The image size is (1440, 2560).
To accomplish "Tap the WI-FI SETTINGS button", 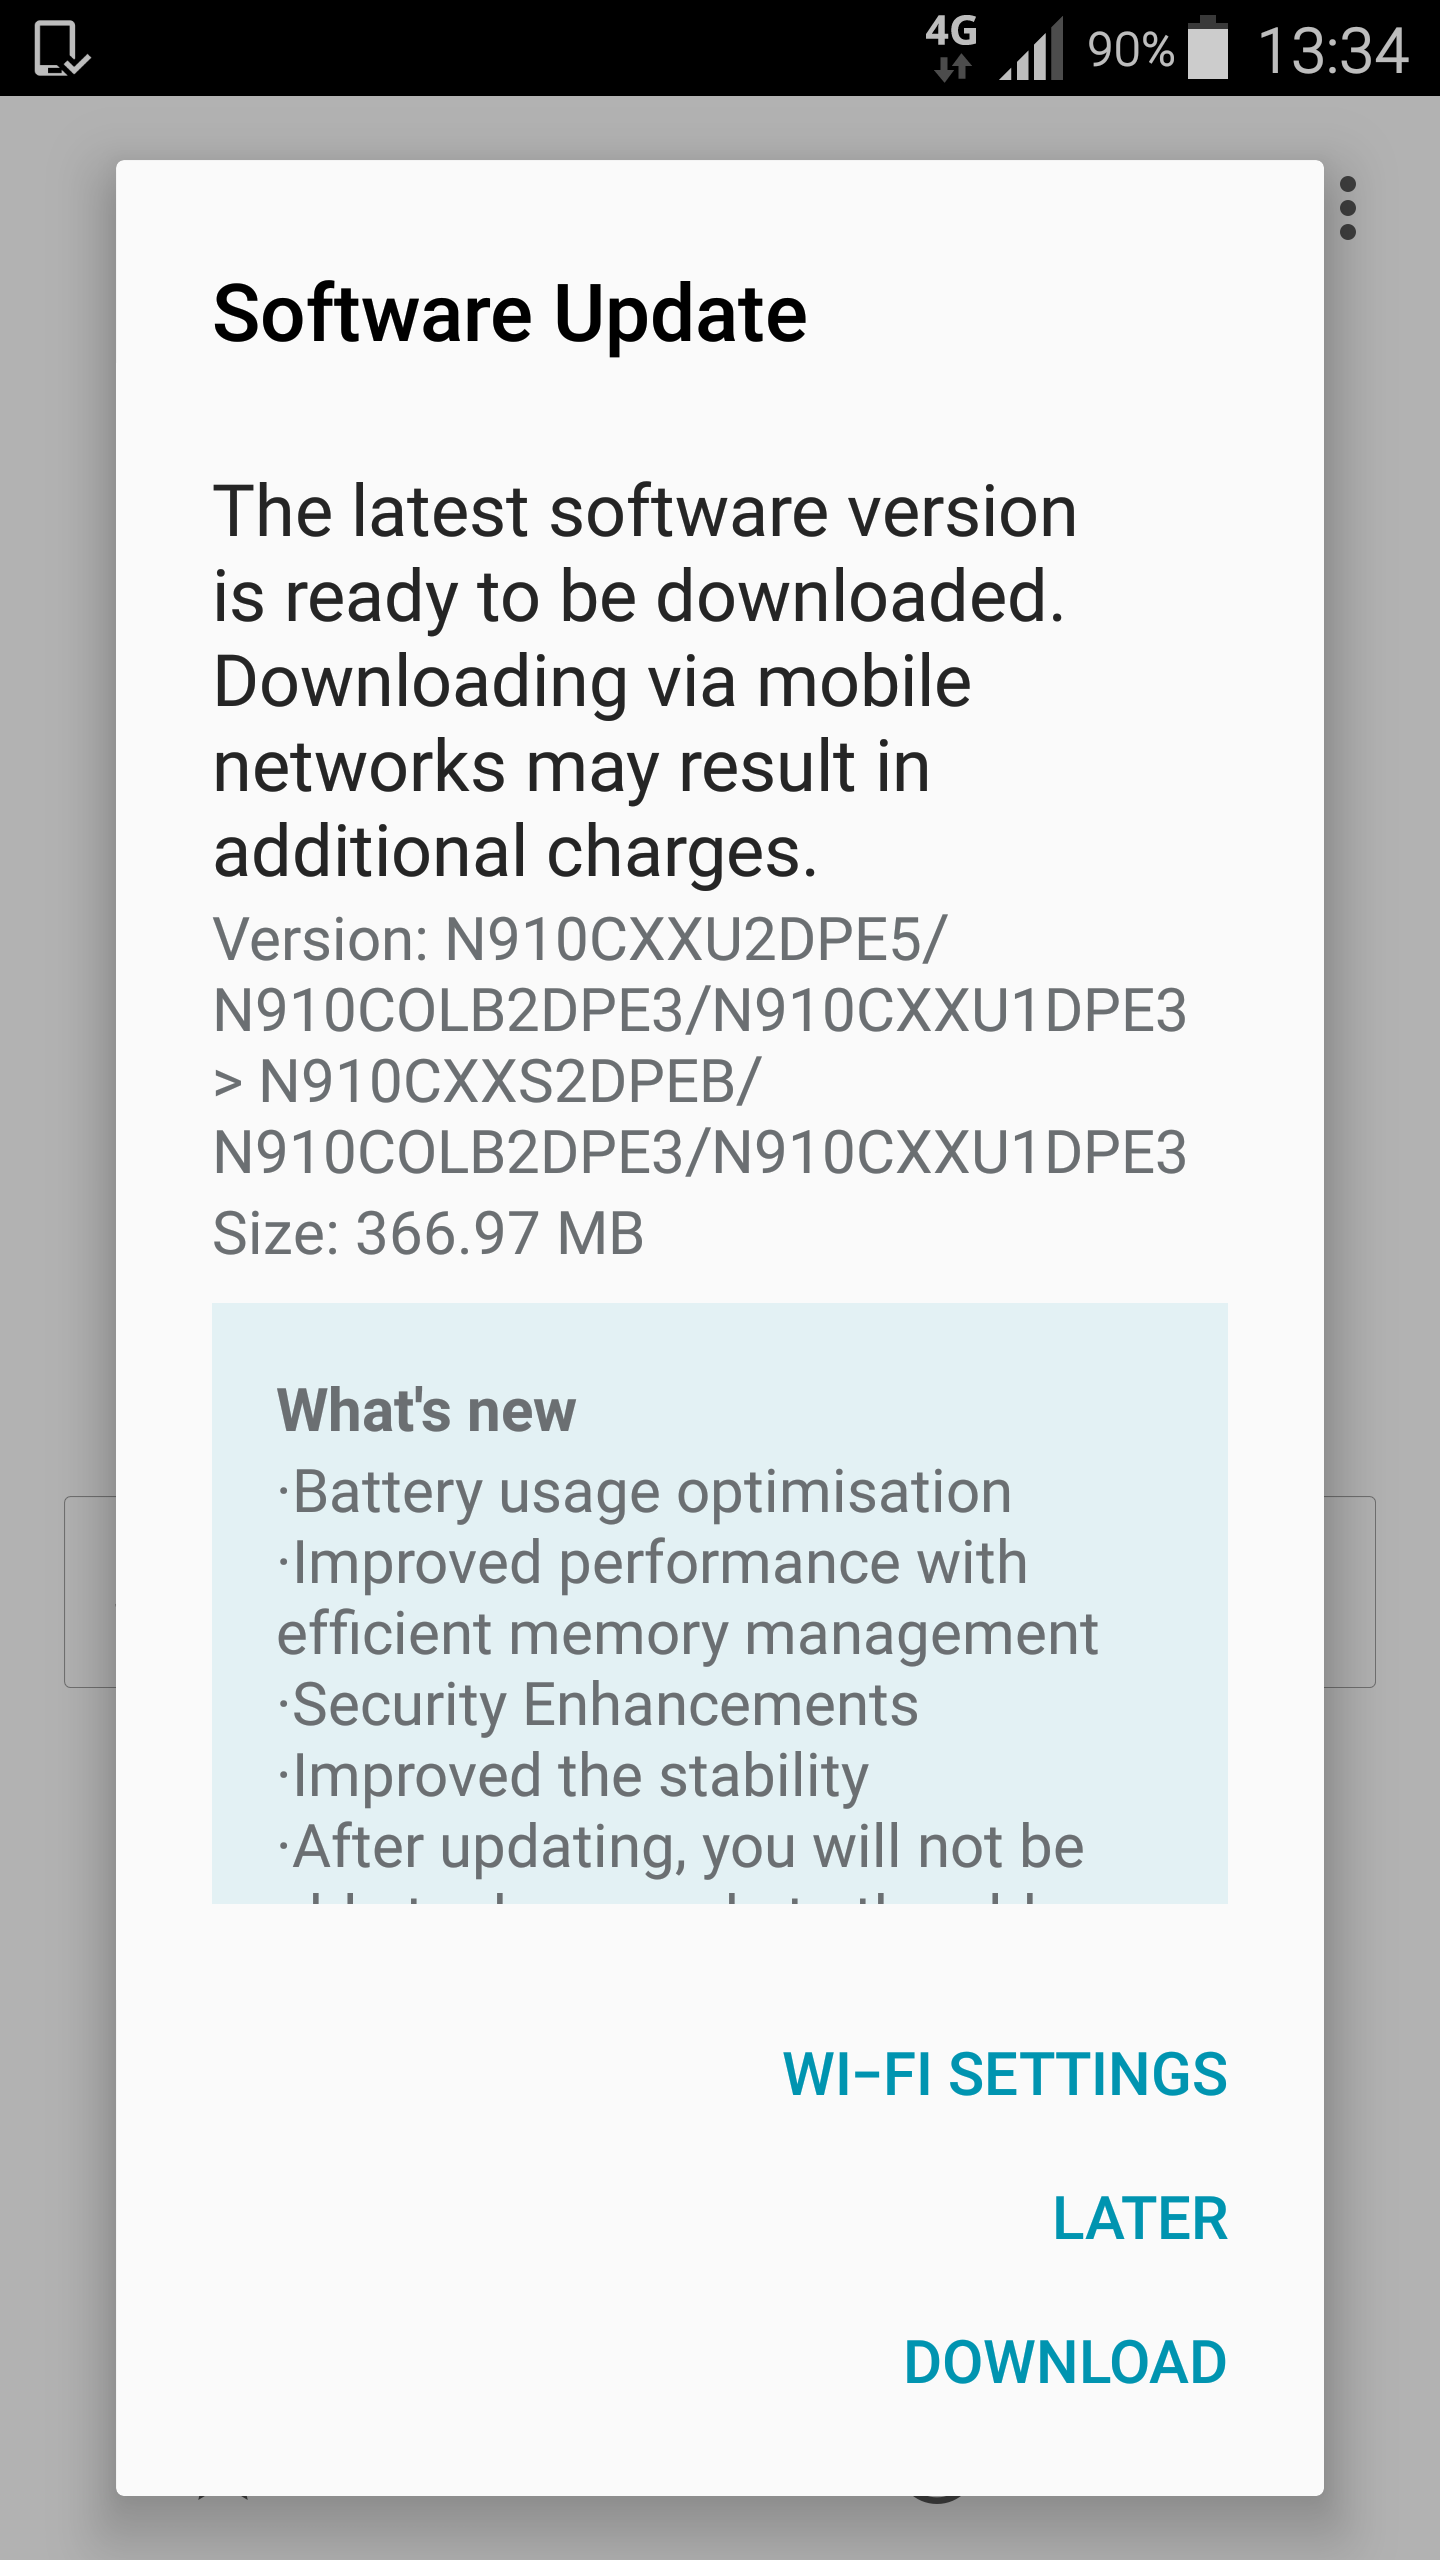I will [x=1004, y=2074].
